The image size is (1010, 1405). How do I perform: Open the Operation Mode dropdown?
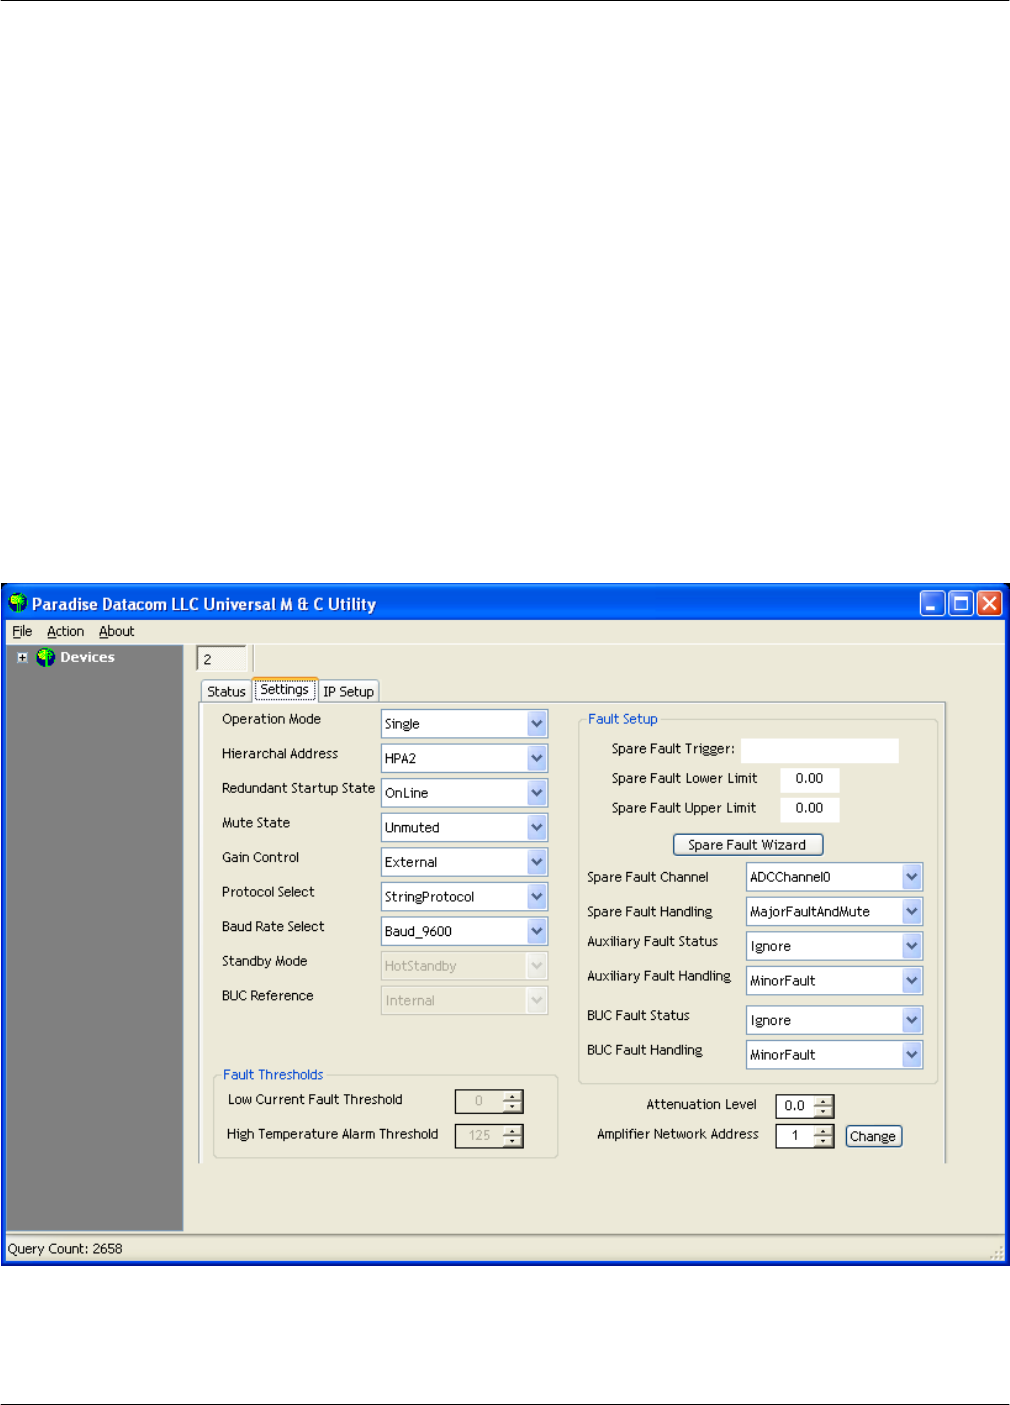point(537,724)
